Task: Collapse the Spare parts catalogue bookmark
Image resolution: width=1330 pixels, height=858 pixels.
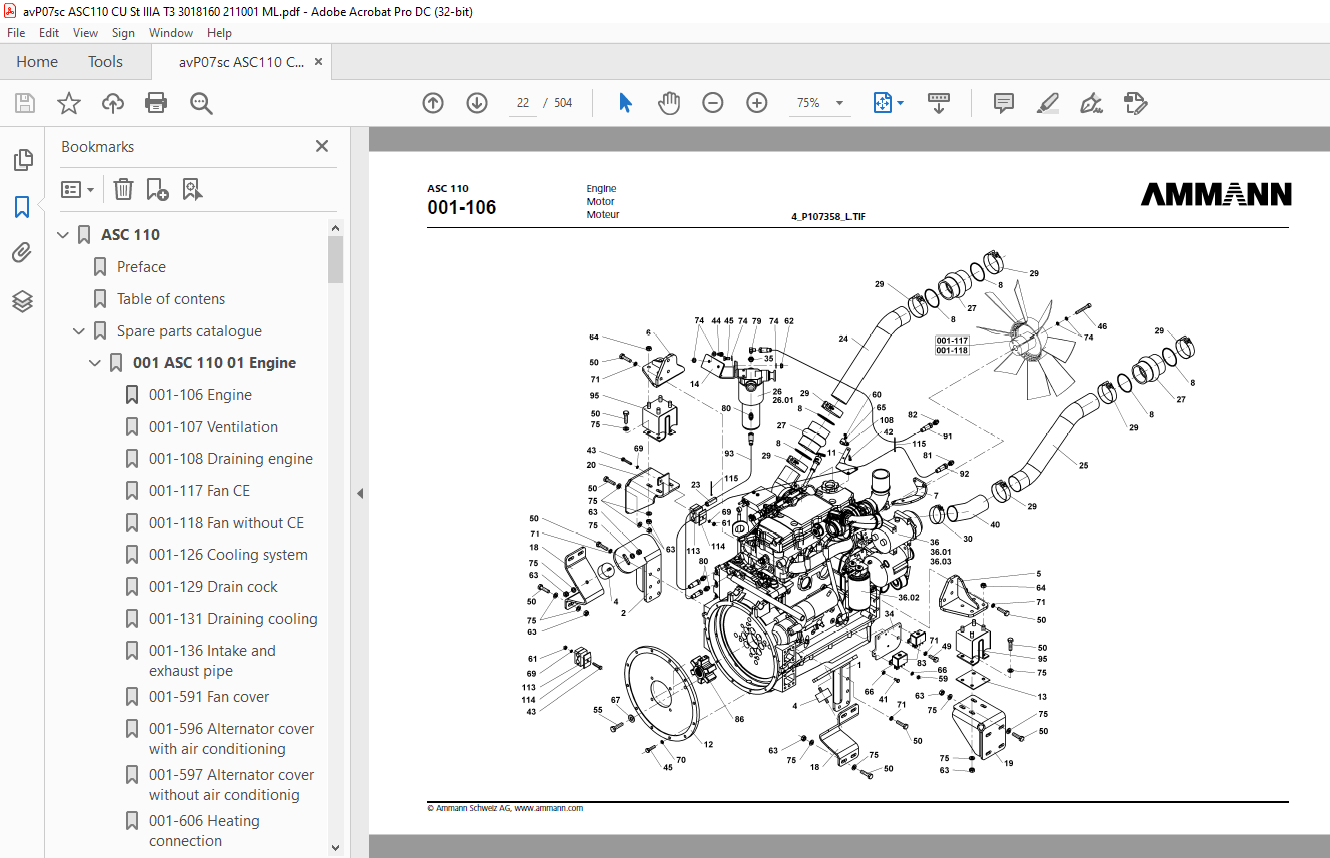Action: (79, 331)
